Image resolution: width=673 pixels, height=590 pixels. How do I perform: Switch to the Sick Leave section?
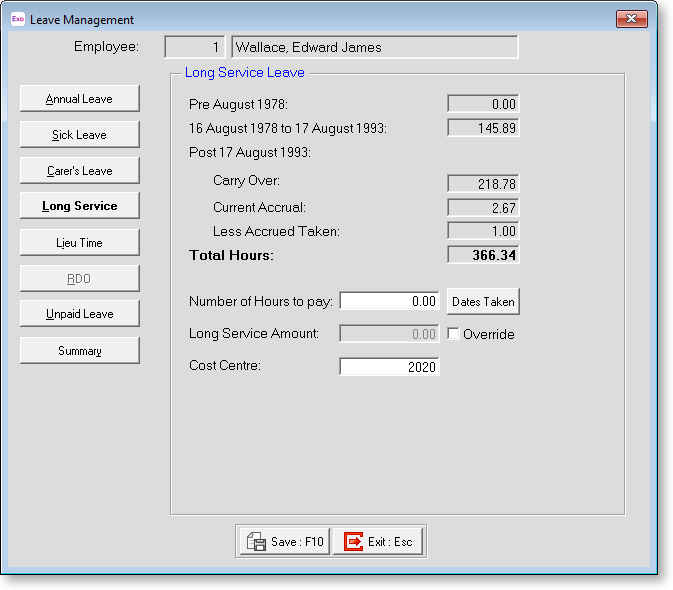coord(79,135)
